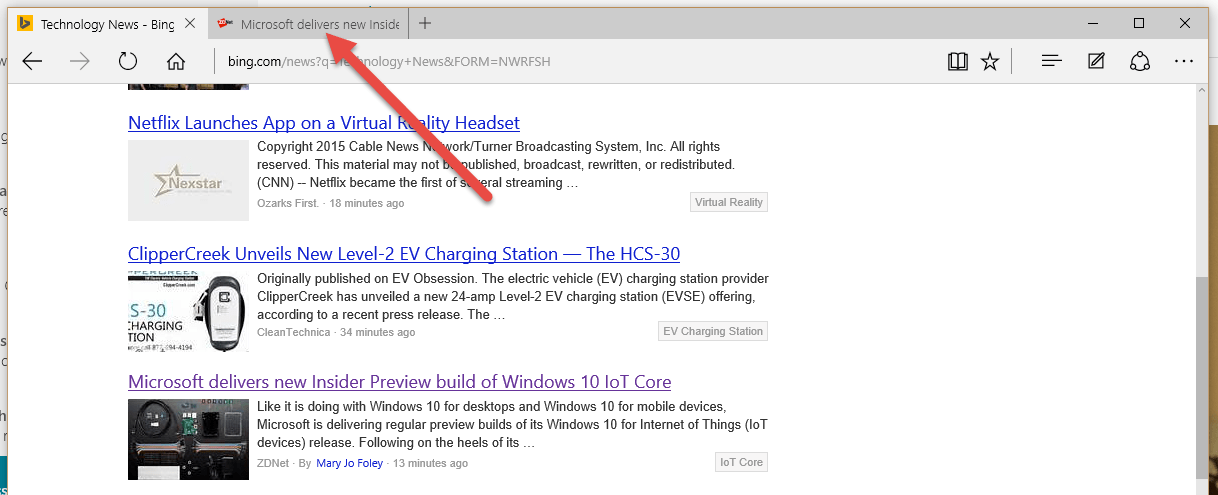This screenshot has height=495, width=1218.
Task: Make a Web Note
Action: (x=1096, y=62)
